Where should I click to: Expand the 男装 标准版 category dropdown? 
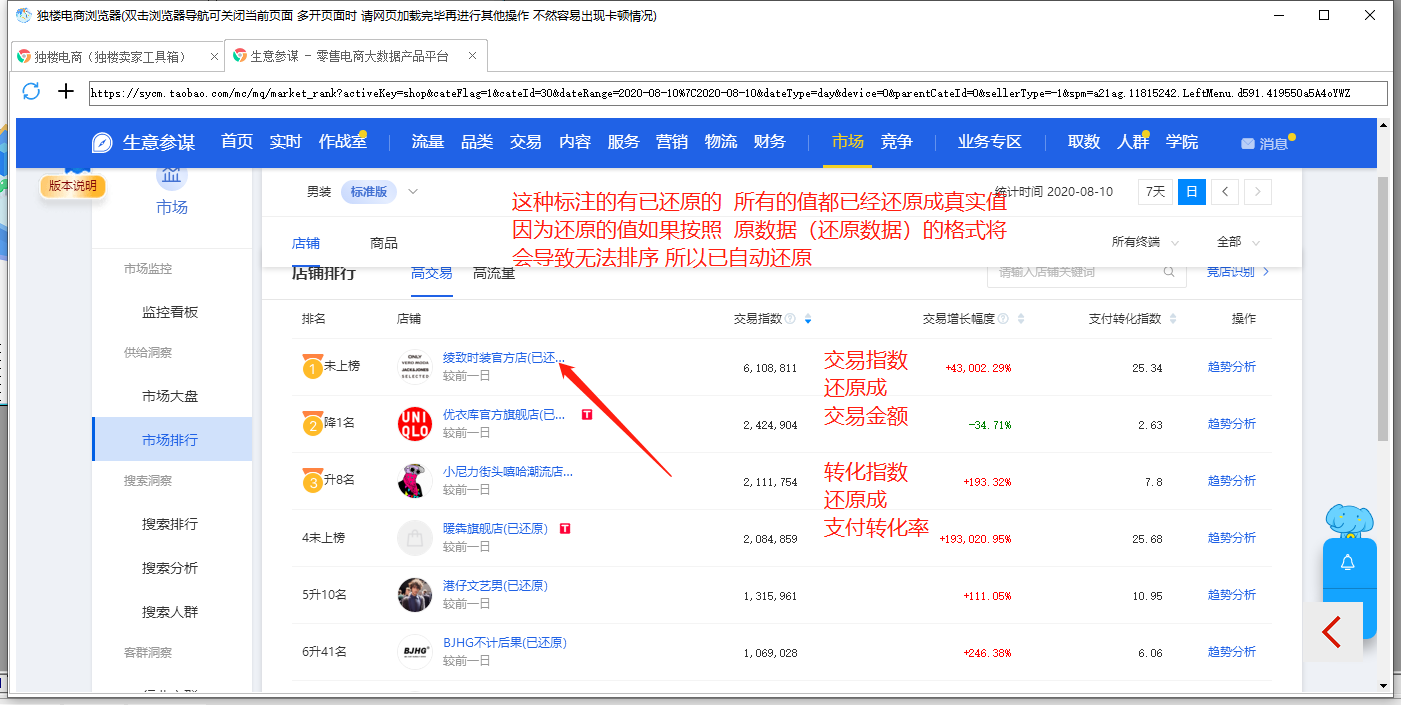[x=413, y=191]
